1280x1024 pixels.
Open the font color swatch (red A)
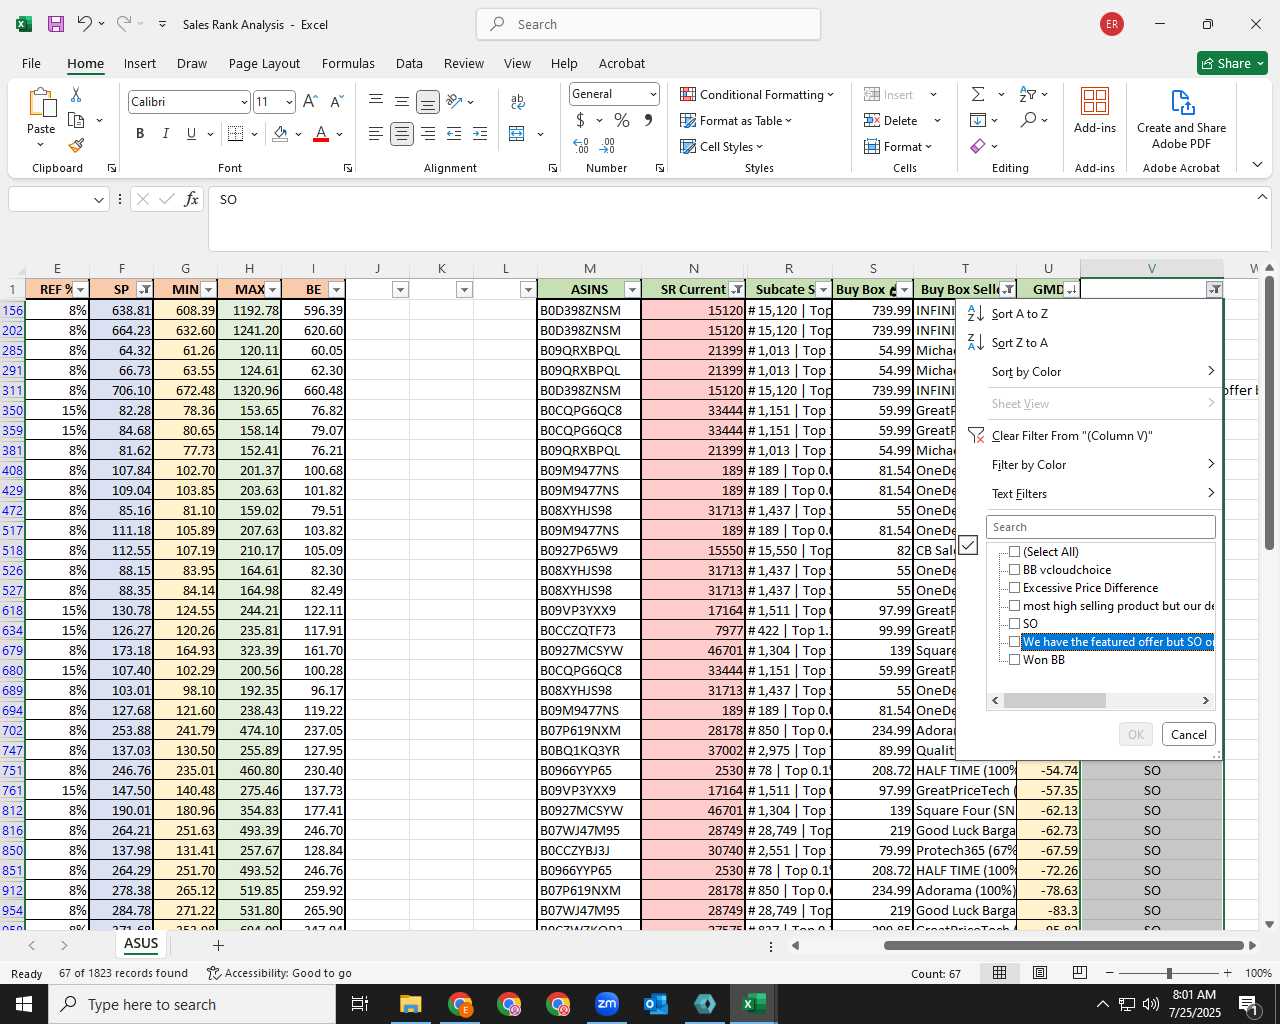(x=321, y=133)
